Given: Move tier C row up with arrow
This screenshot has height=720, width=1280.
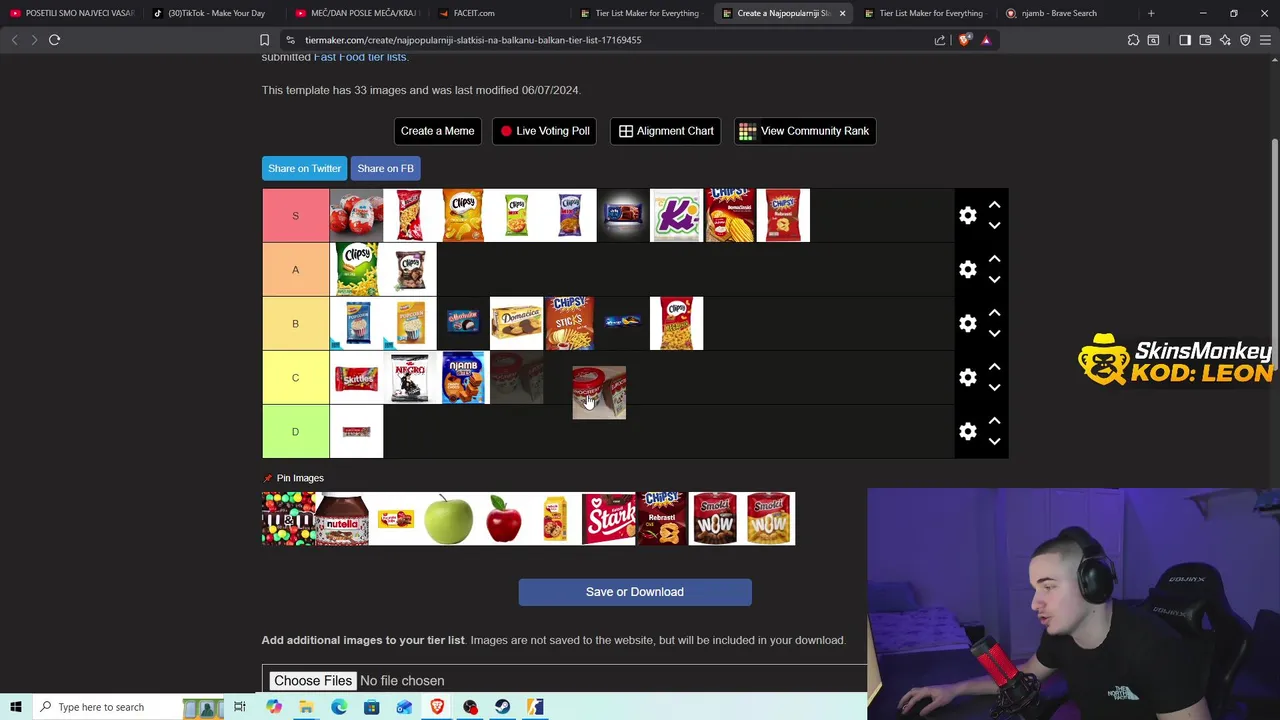Looking at the screenshot, I should point(994,366).
